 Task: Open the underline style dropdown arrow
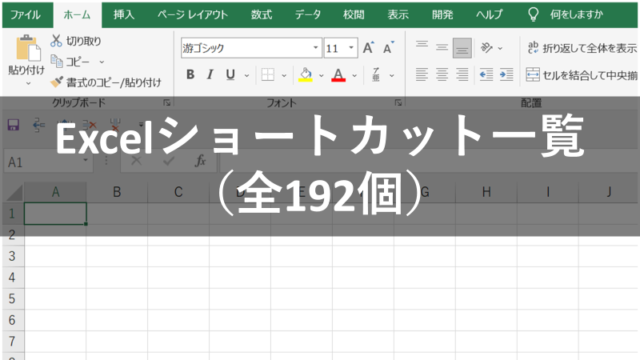[247, 76]
